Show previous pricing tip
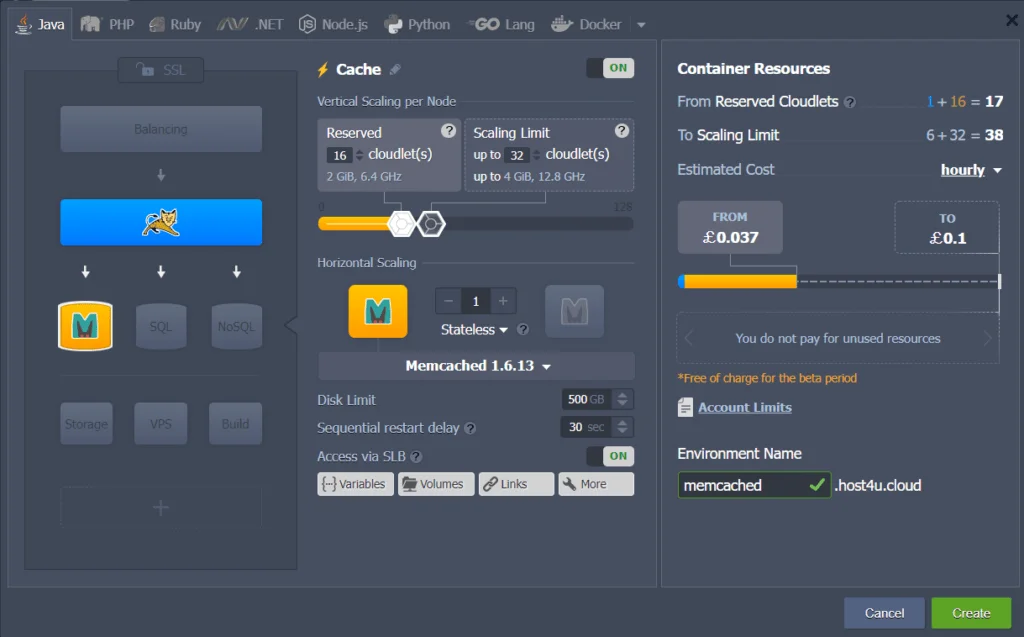 point(688,338)
